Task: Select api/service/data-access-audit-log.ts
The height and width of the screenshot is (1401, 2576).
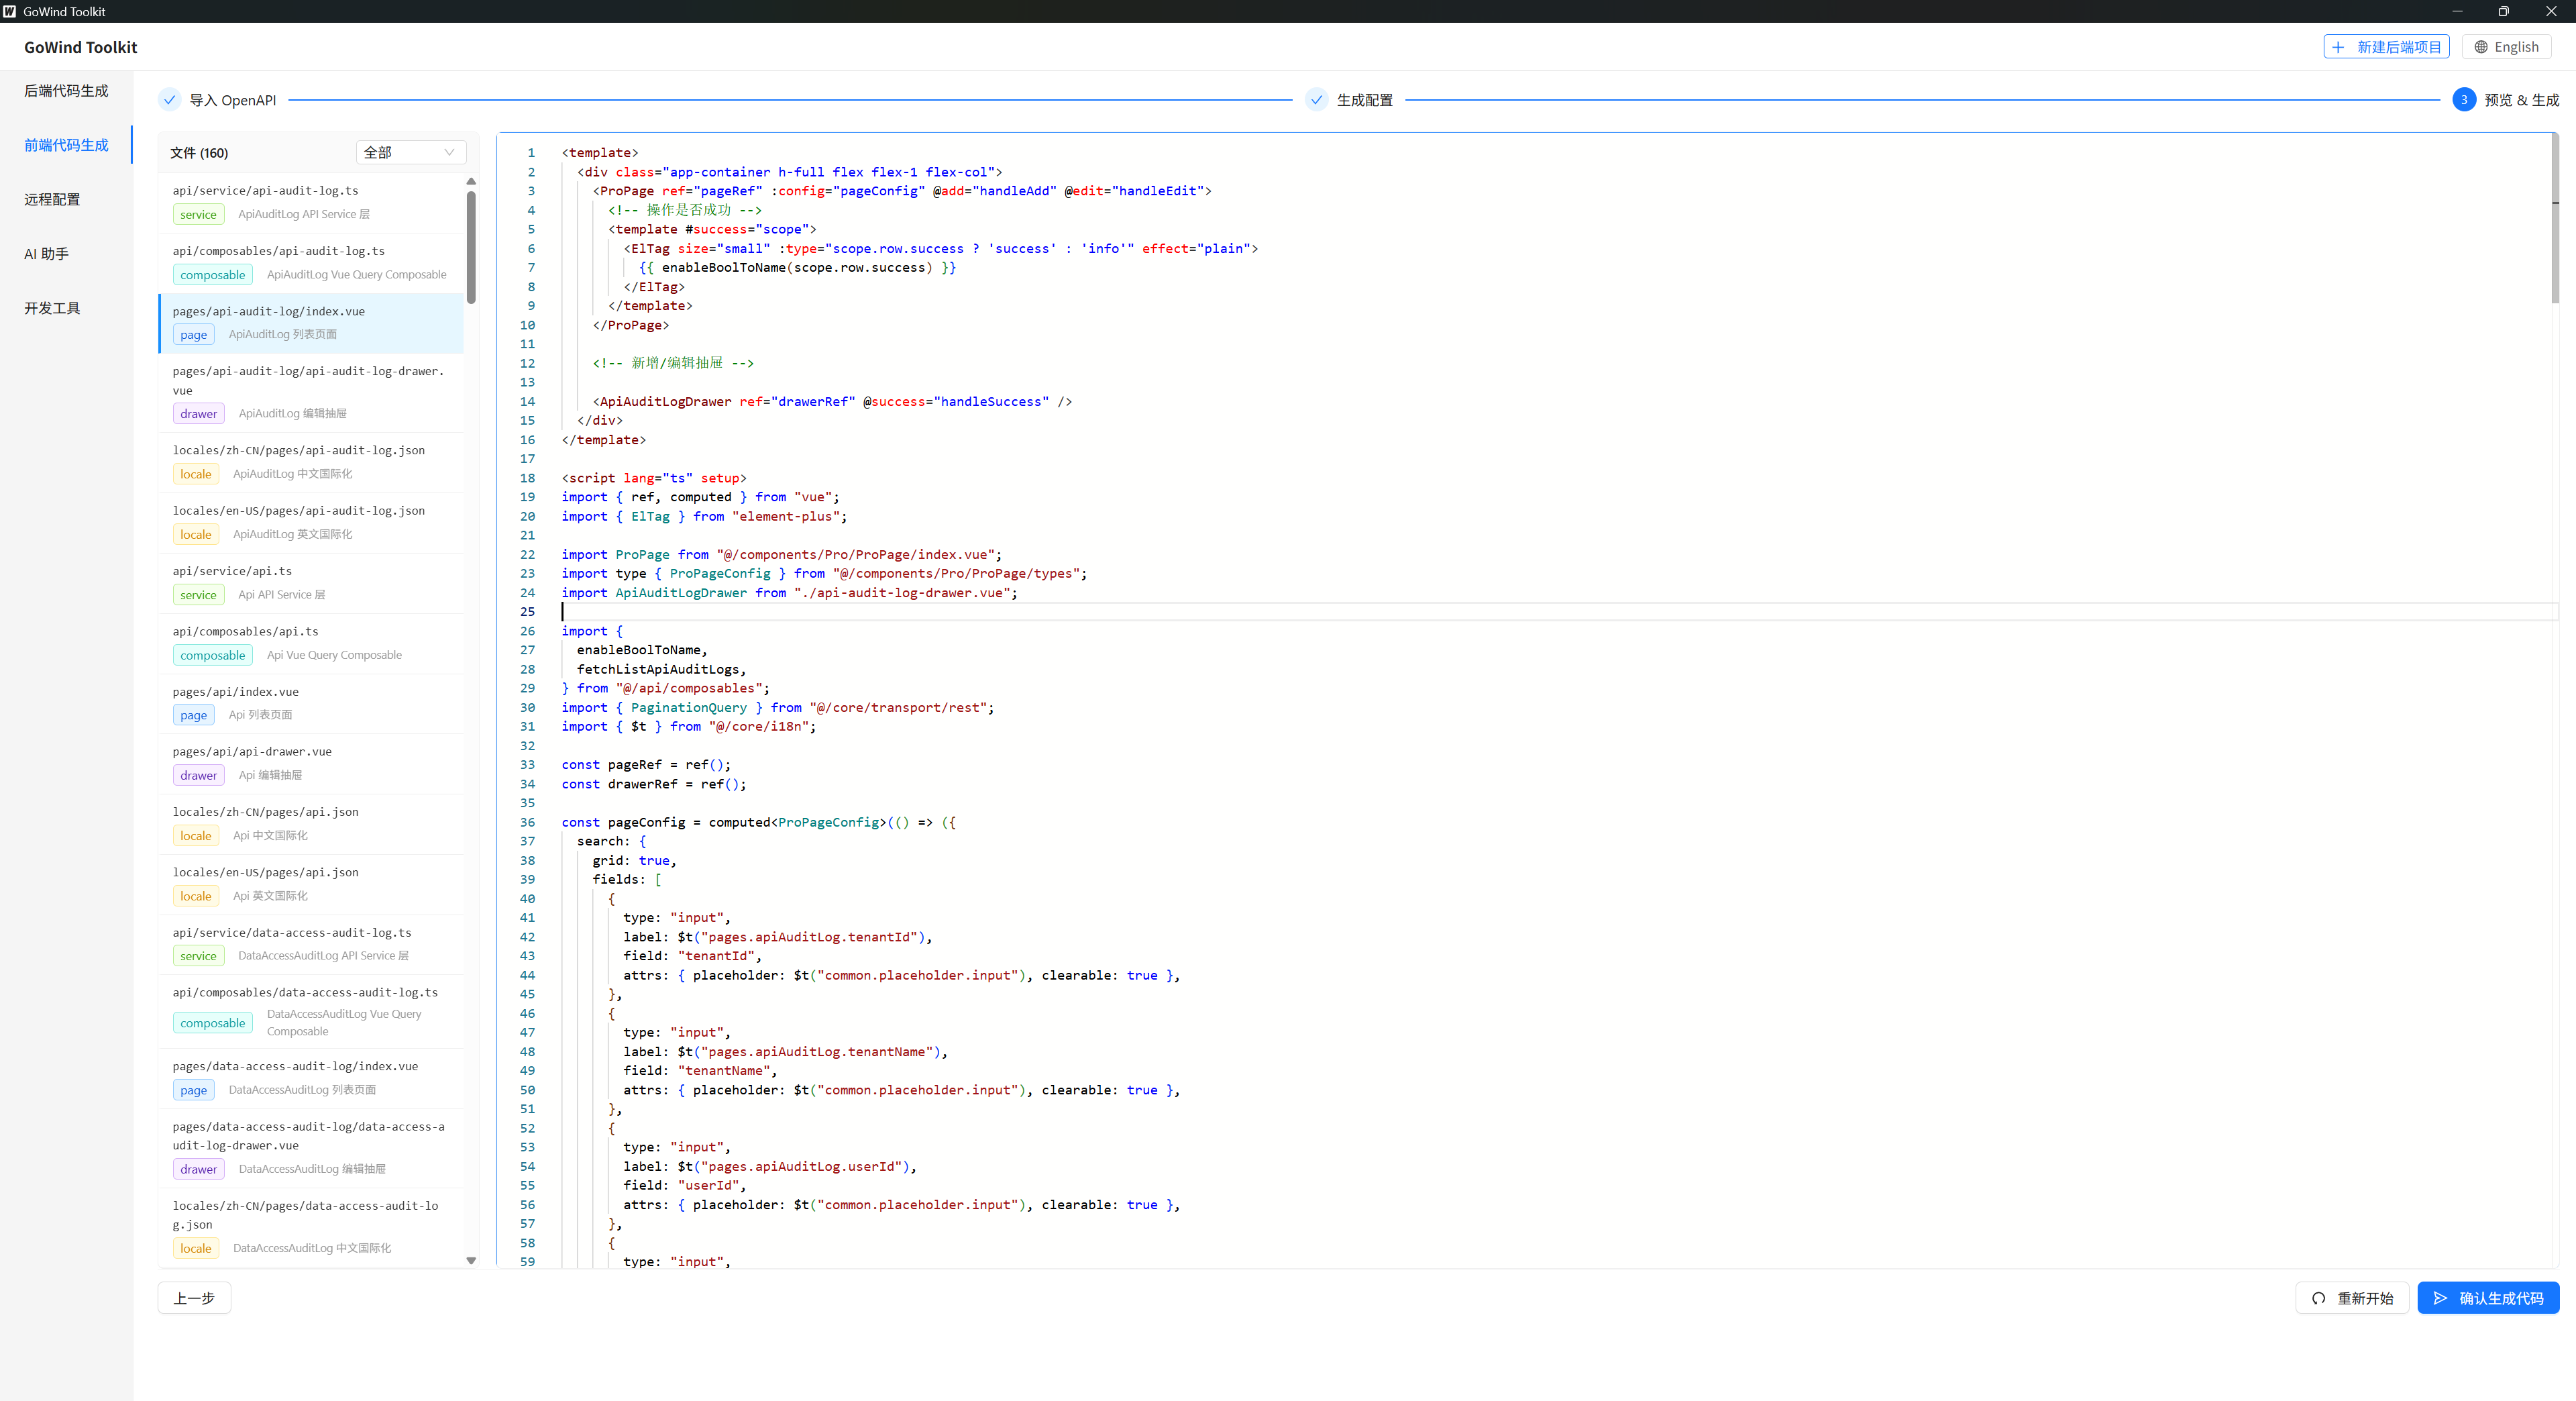Action: point(312,944)
